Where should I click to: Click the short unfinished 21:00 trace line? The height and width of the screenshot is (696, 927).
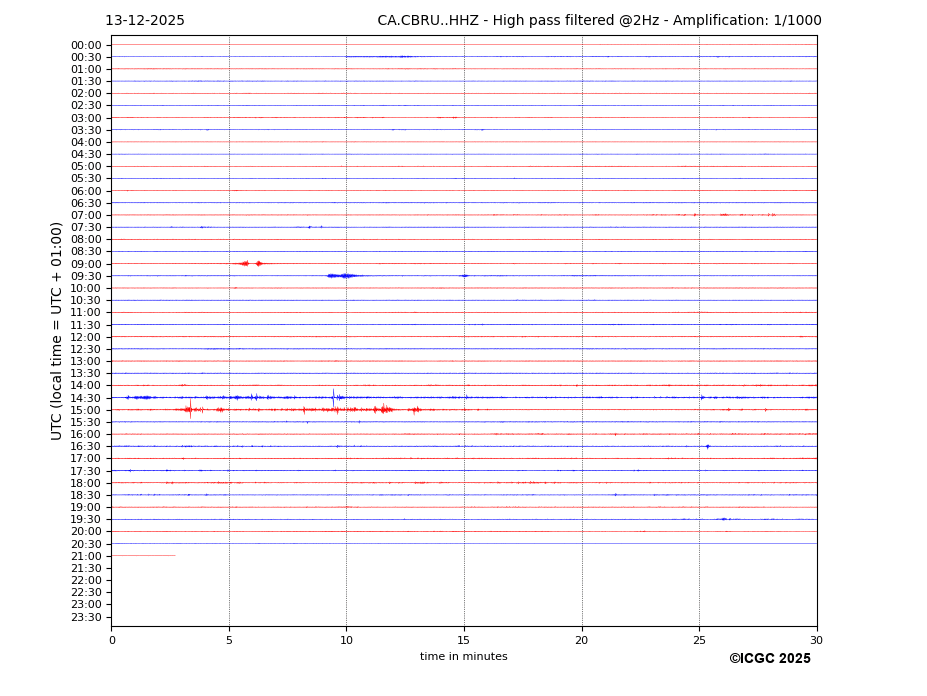143,556
